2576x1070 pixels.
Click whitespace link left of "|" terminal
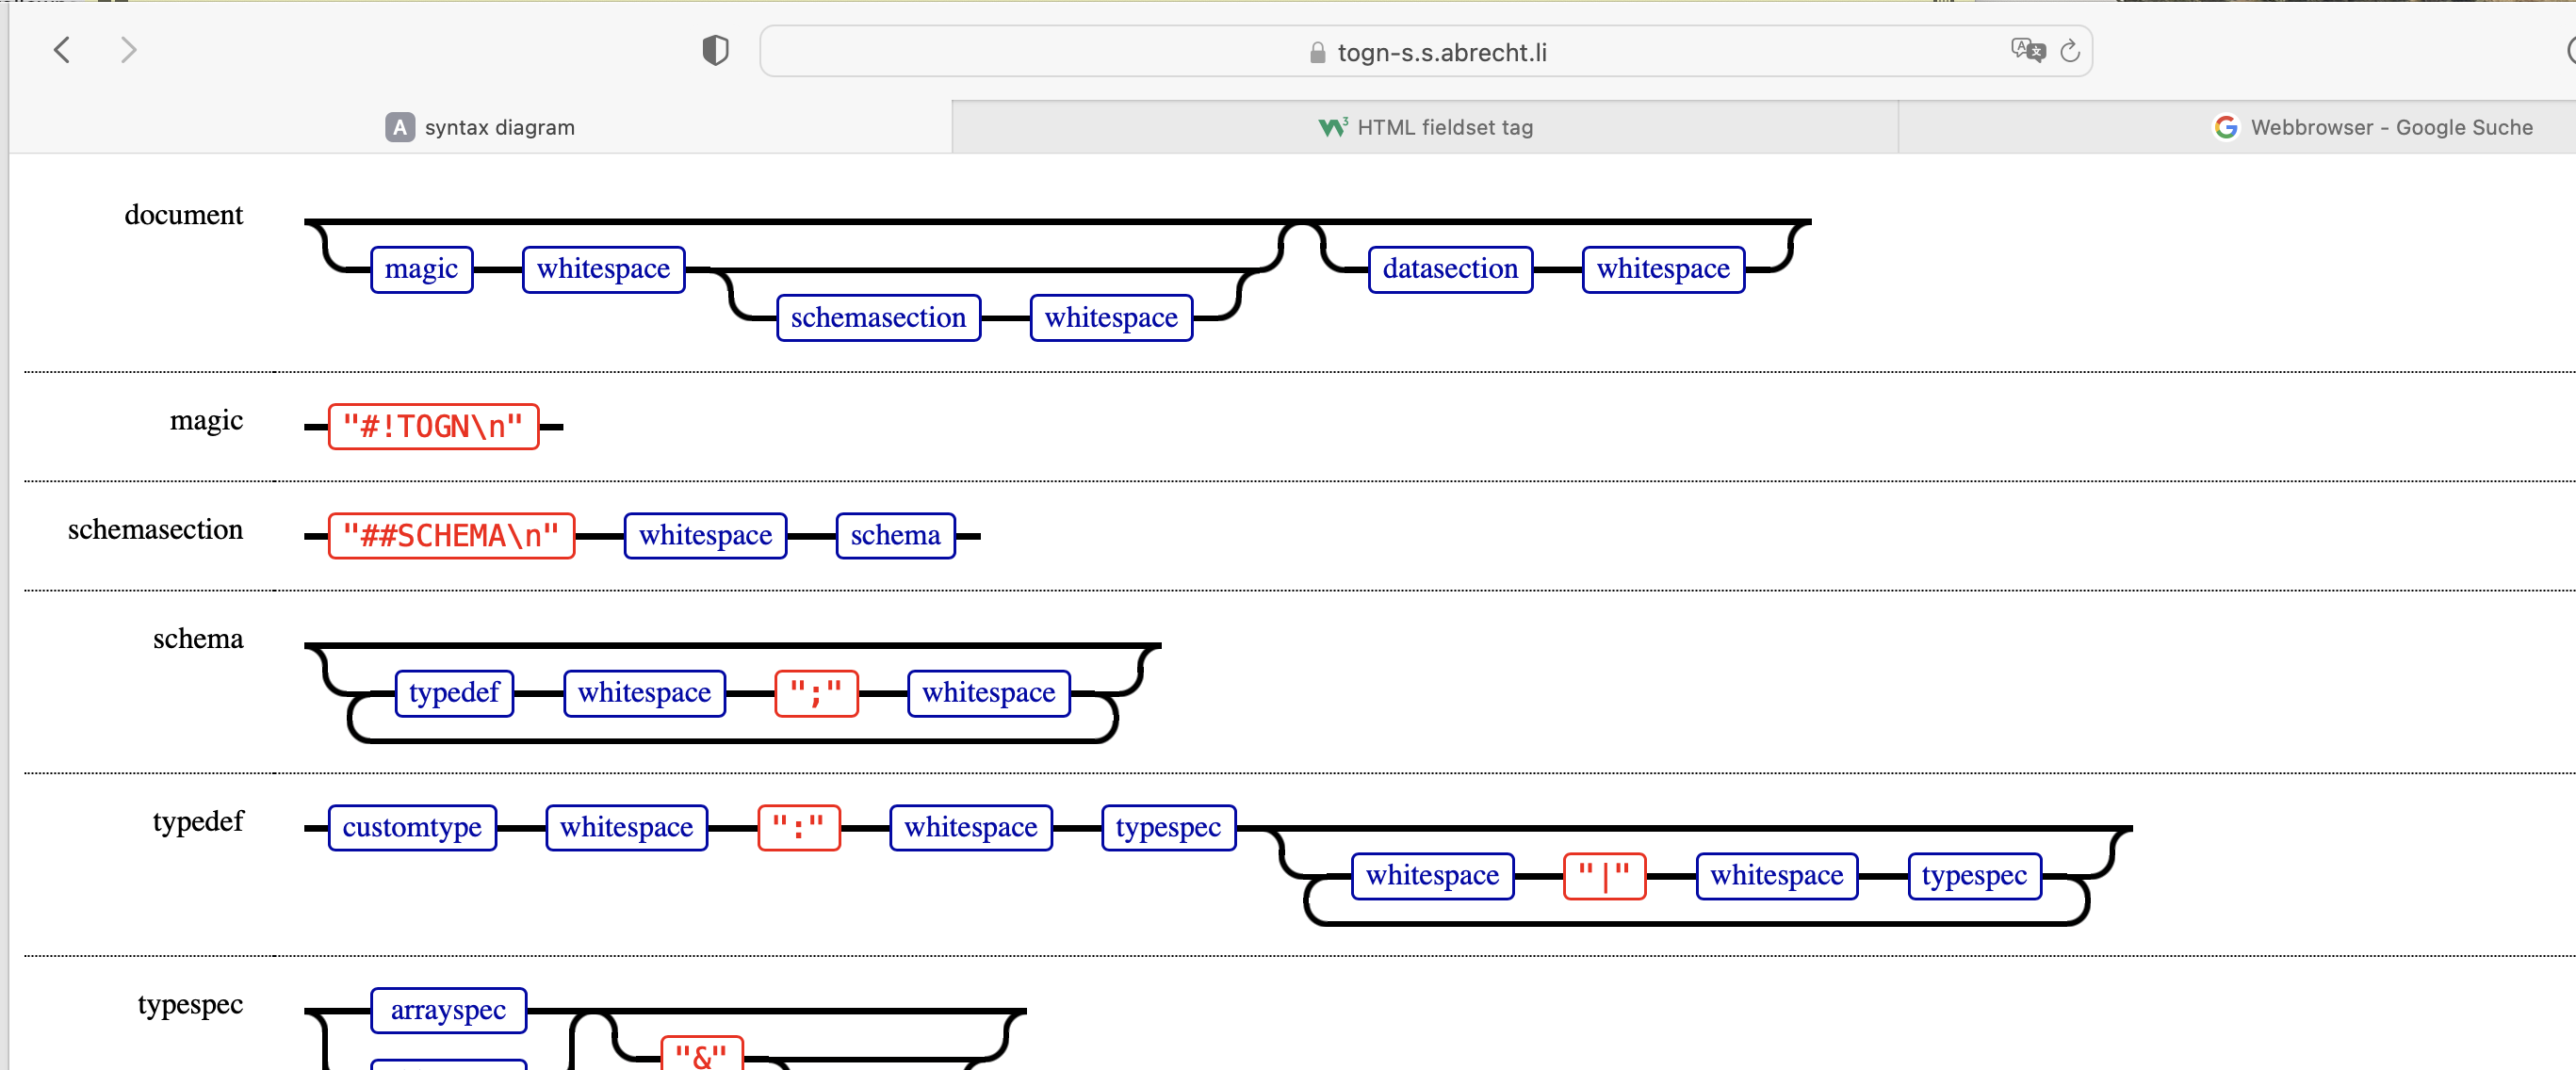1432,876
